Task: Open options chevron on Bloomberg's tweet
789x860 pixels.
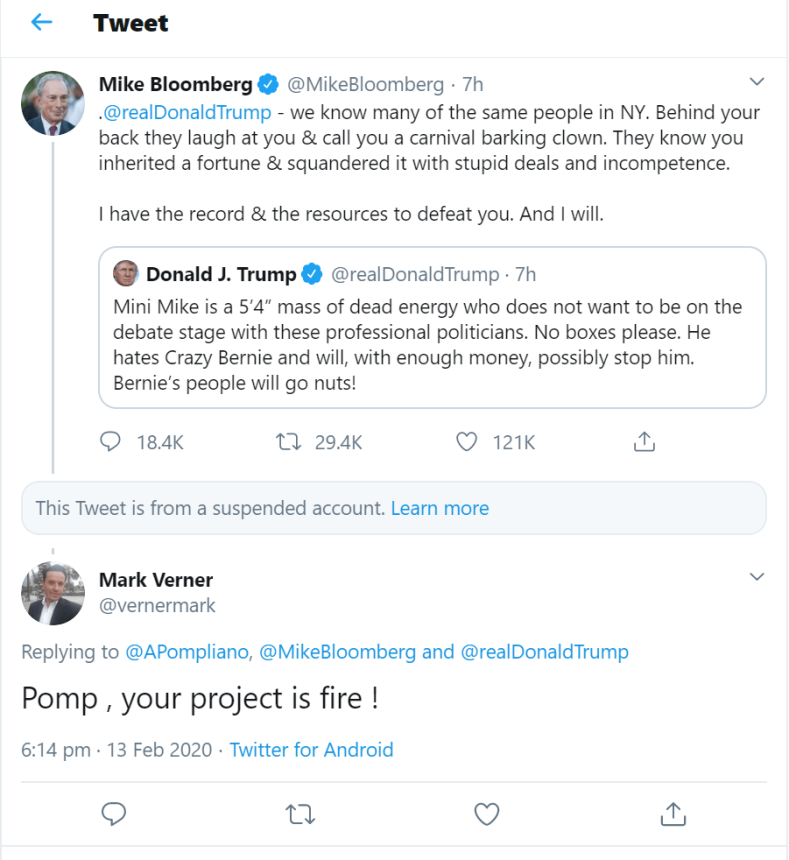Action: point(757,82)
